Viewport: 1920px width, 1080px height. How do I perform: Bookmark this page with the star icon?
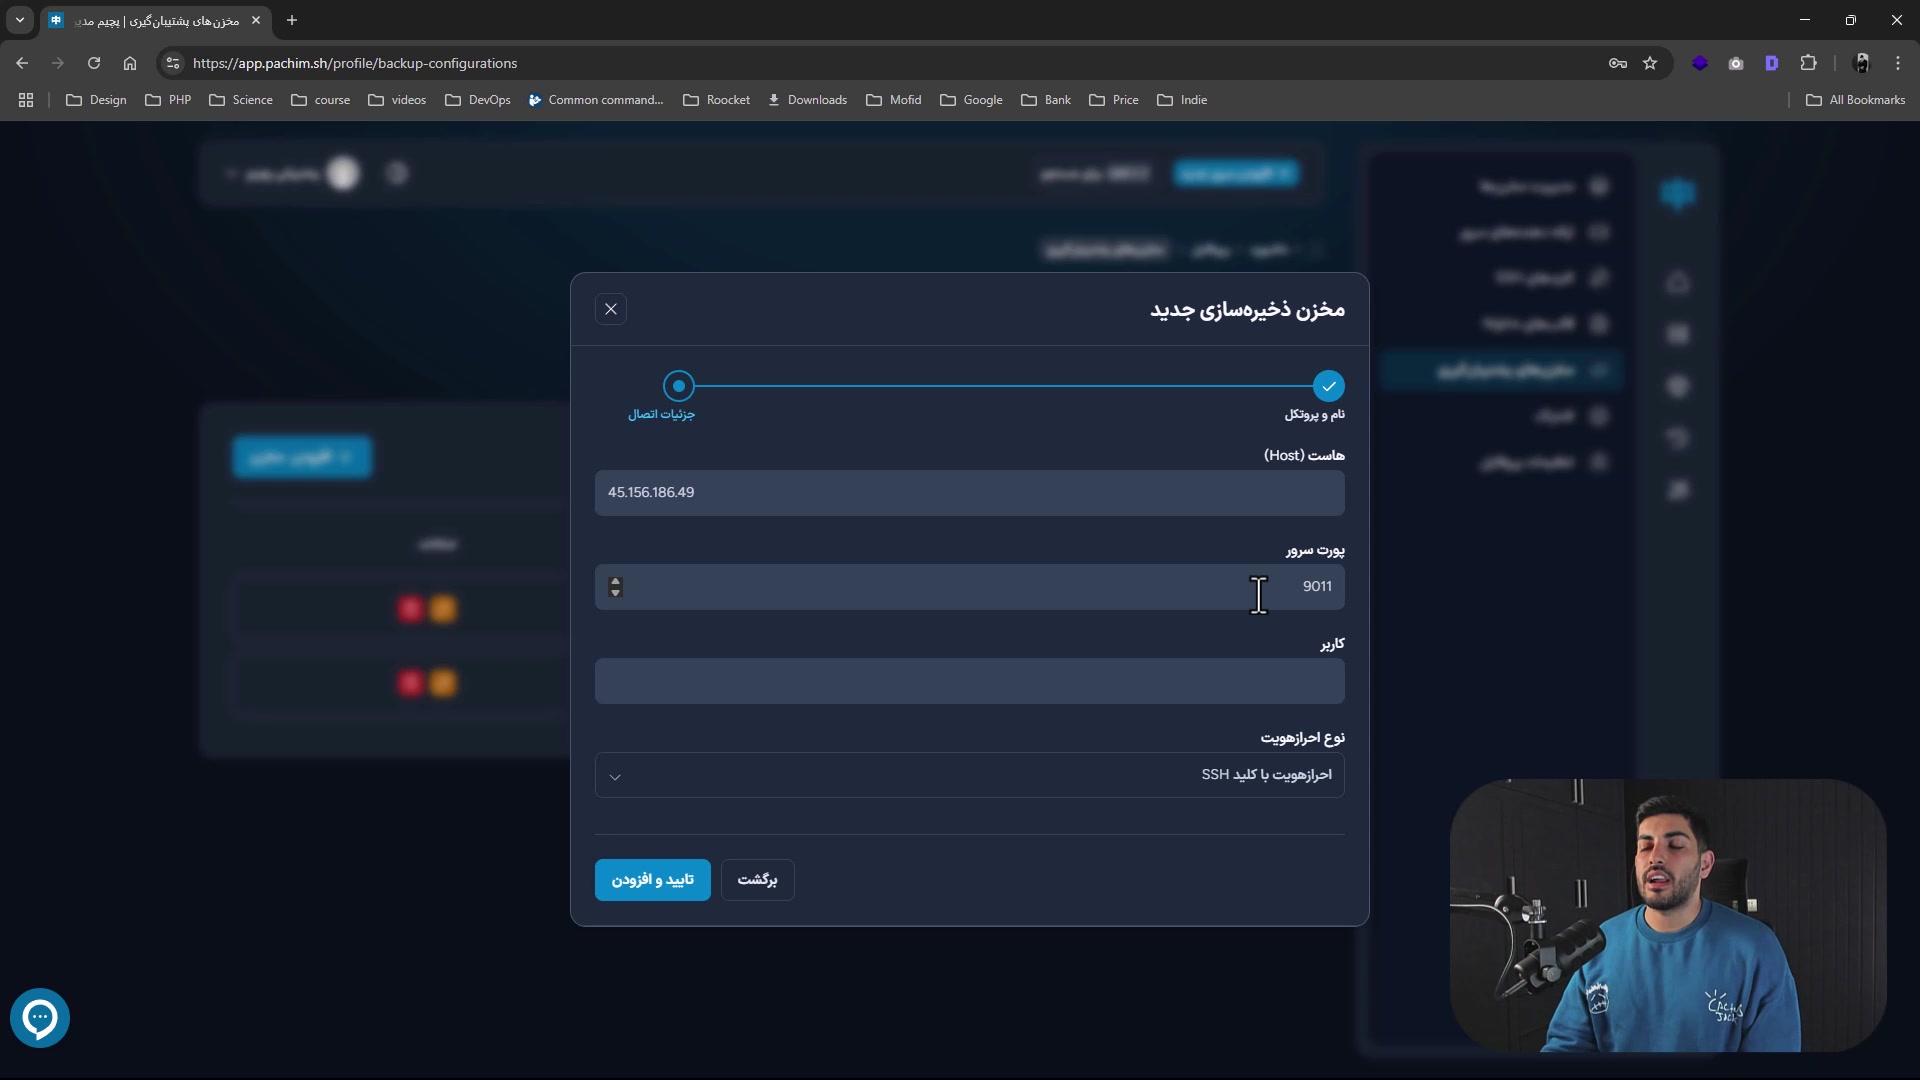pos(1650,63)
